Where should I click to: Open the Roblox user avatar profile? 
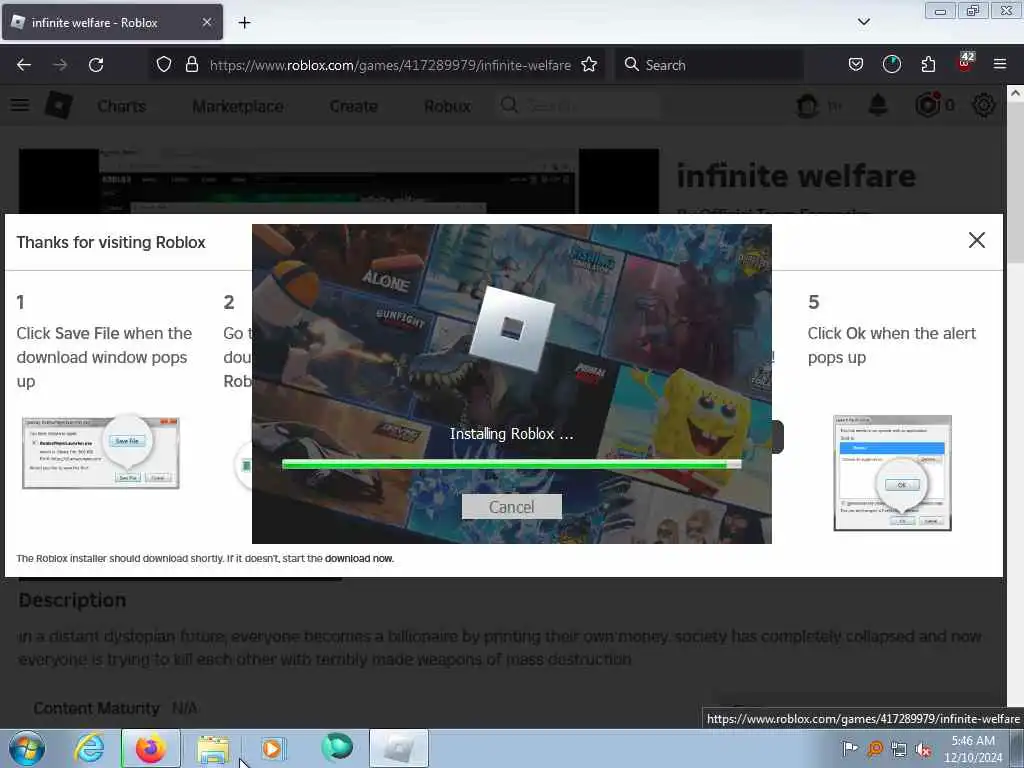click(x=807, y=105)
